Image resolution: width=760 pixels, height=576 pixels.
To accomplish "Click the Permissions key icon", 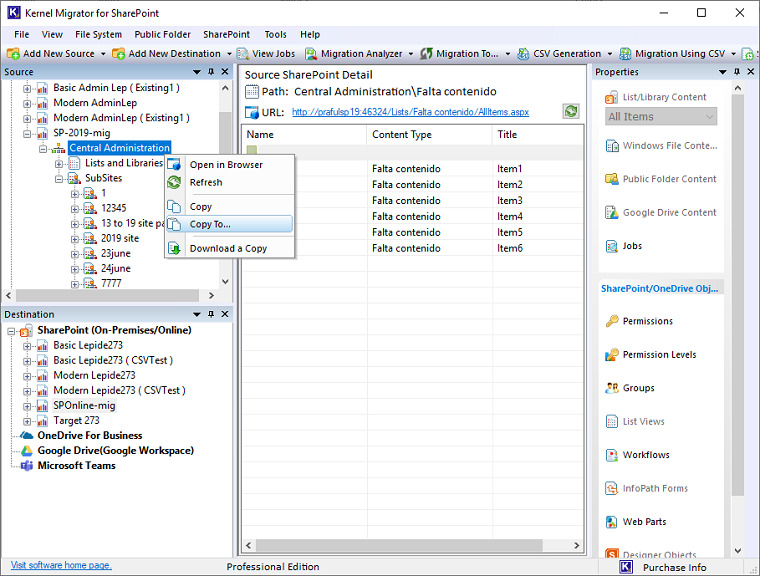I will [612, 321].
